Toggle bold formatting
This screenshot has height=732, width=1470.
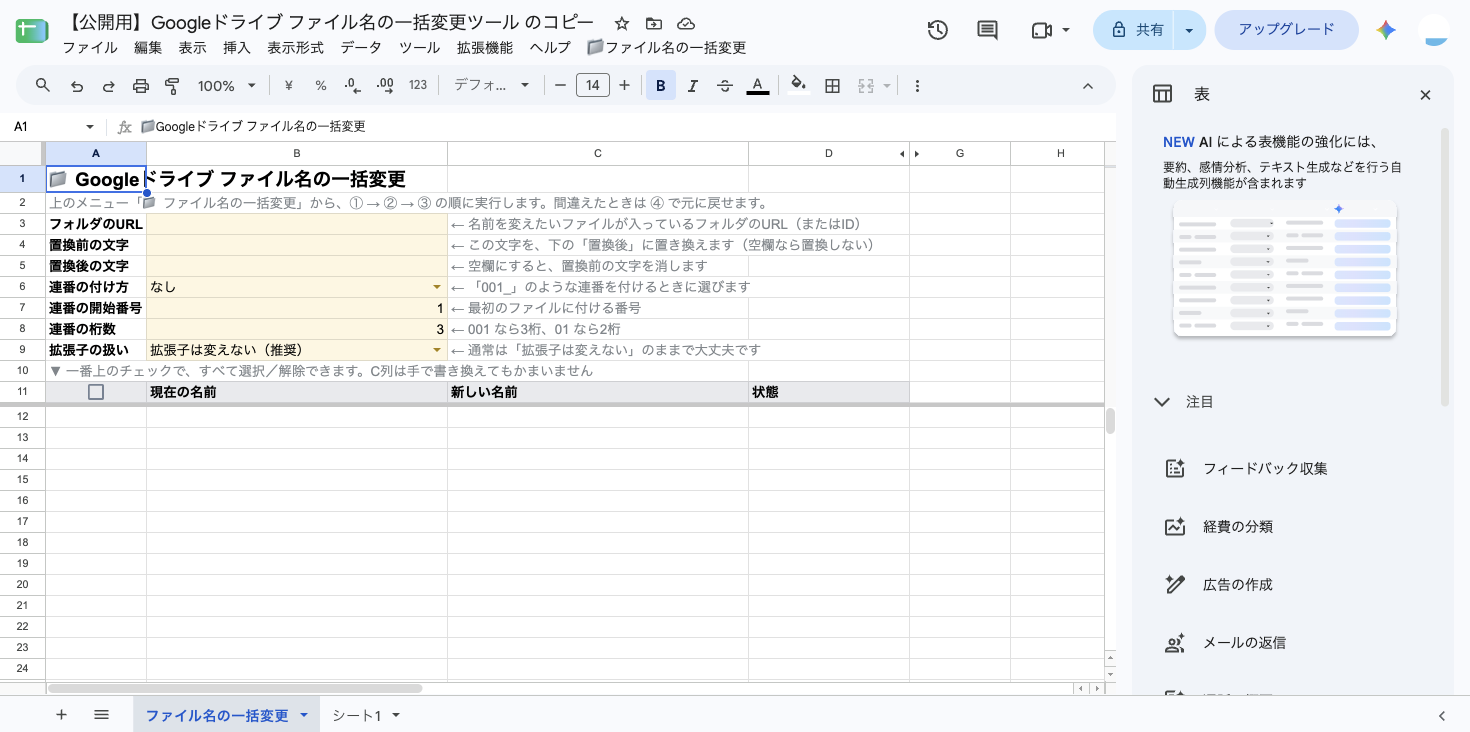tap(661, 86)
